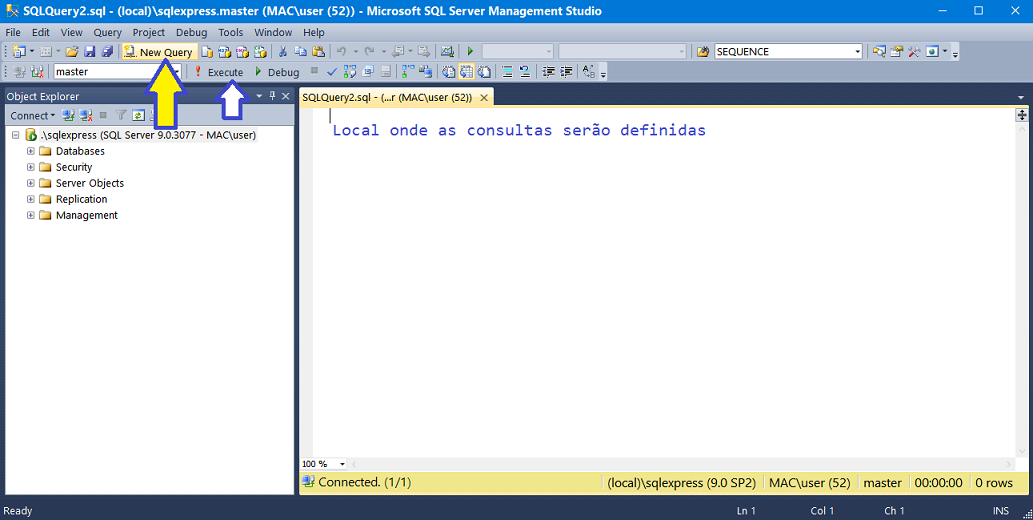This screenshot has height=520, width=1033.
Task: Click the Parse checkmark icon
Action: point(332,72)
